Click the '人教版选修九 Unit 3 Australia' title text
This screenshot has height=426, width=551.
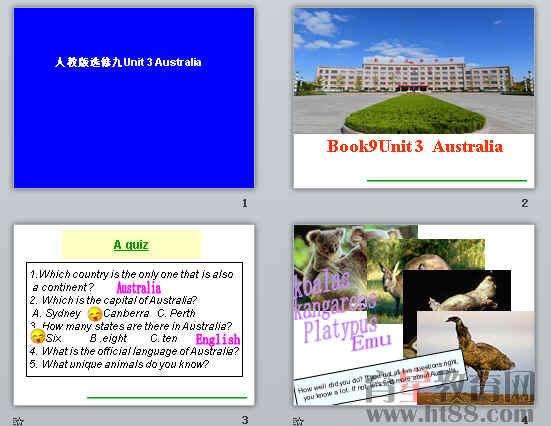(128, 62)
